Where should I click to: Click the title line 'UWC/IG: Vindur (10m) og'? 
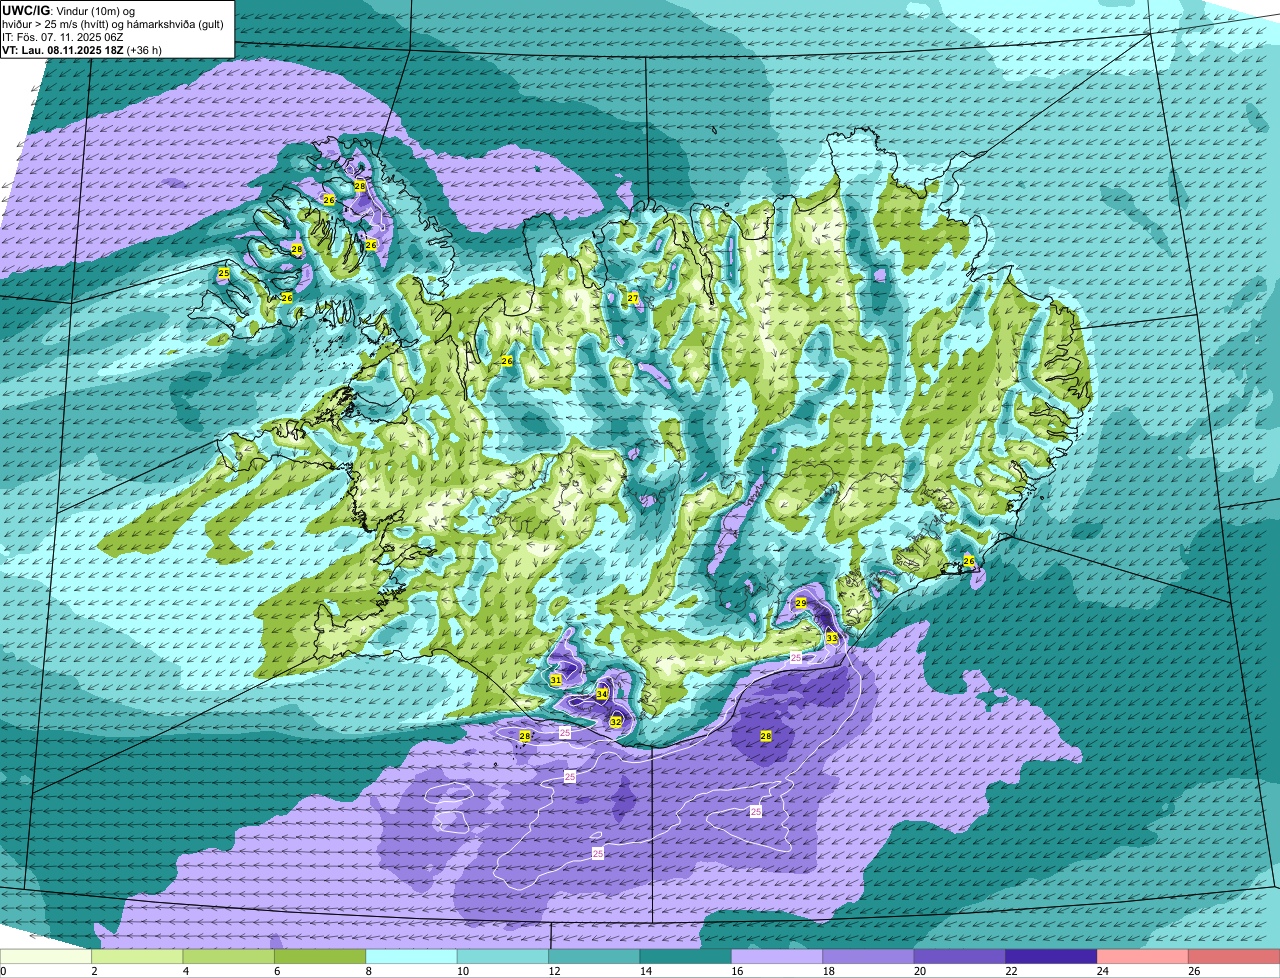(69, 10)
